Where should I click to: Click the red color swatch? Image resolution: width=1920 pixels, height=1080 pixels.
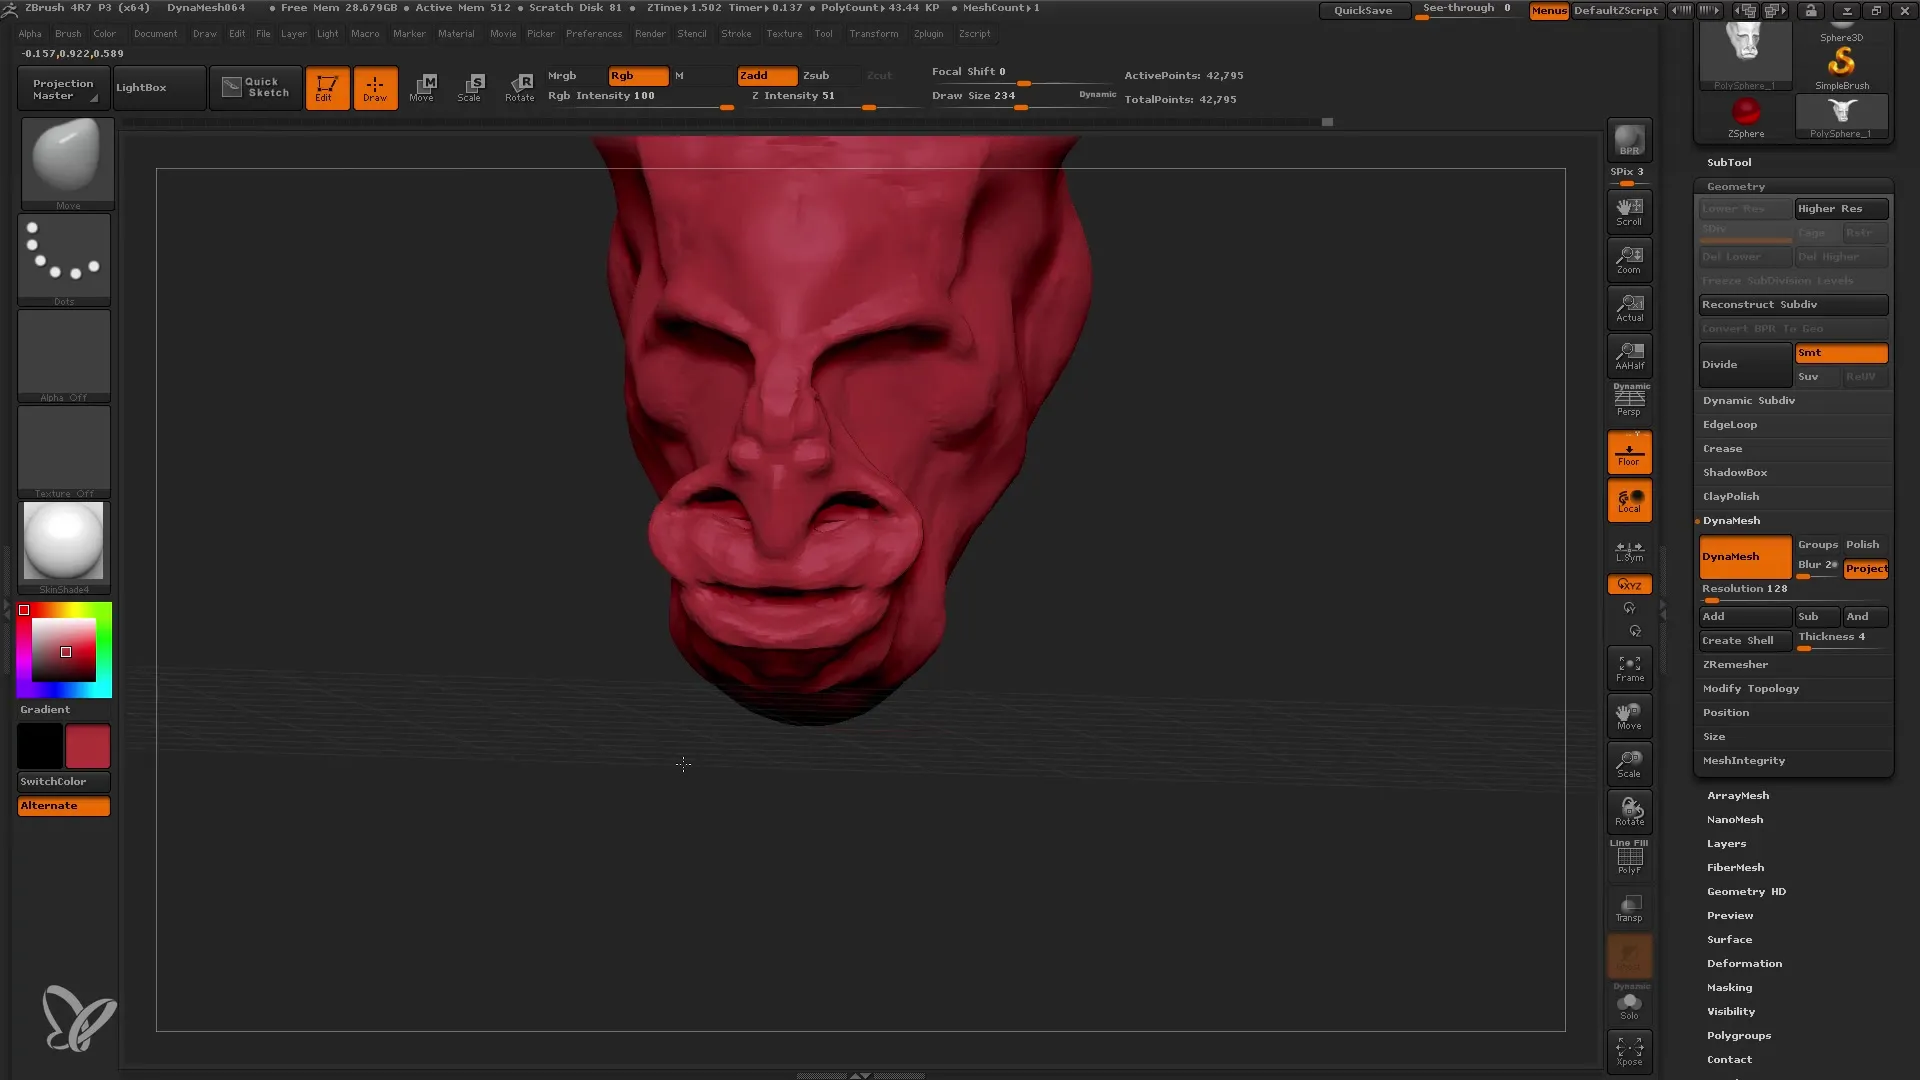(87, 745)
